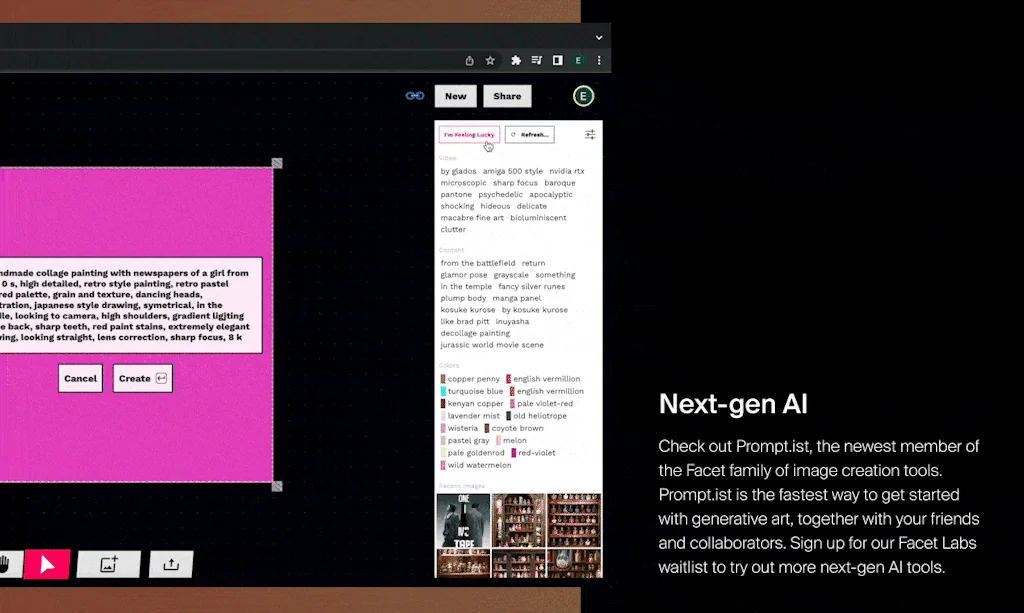Open the account menu via the E avatar
1024x613 pixels.
coord(582,96)
